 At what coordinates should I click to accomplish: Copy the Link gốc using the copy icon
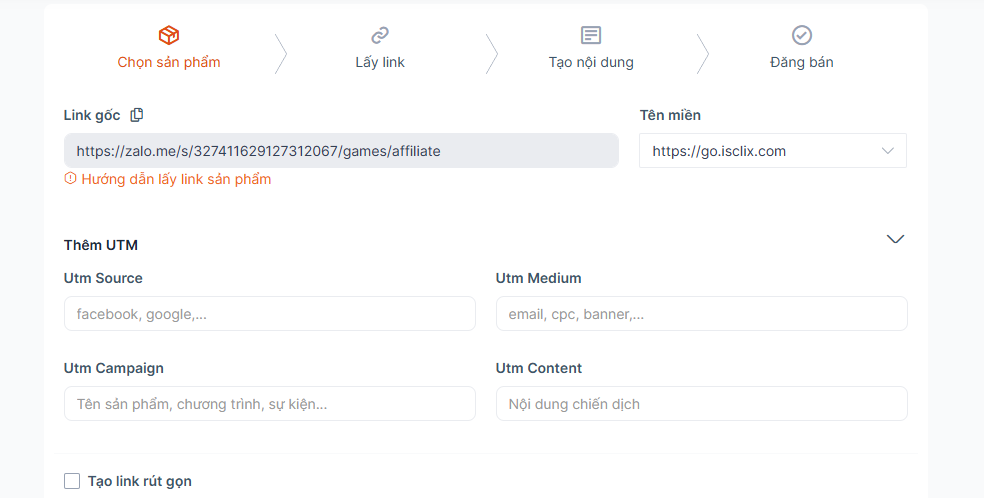coord(137,115)
